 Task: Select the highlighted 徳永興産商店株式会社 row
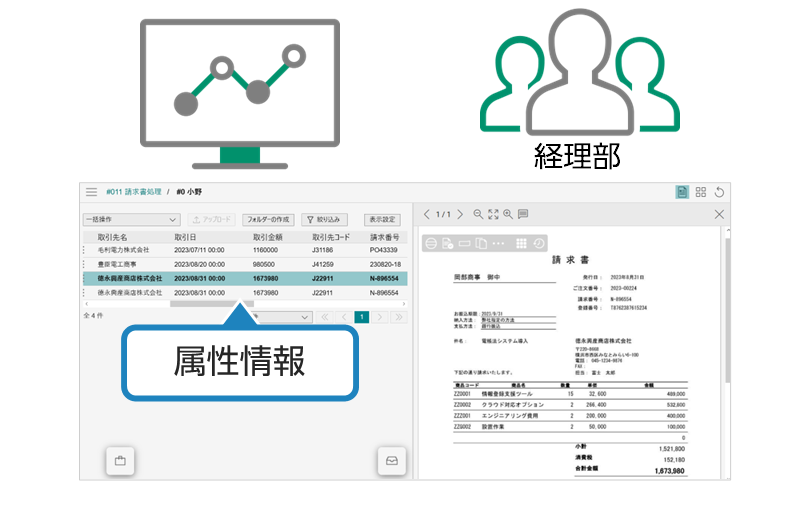(245, 279)
